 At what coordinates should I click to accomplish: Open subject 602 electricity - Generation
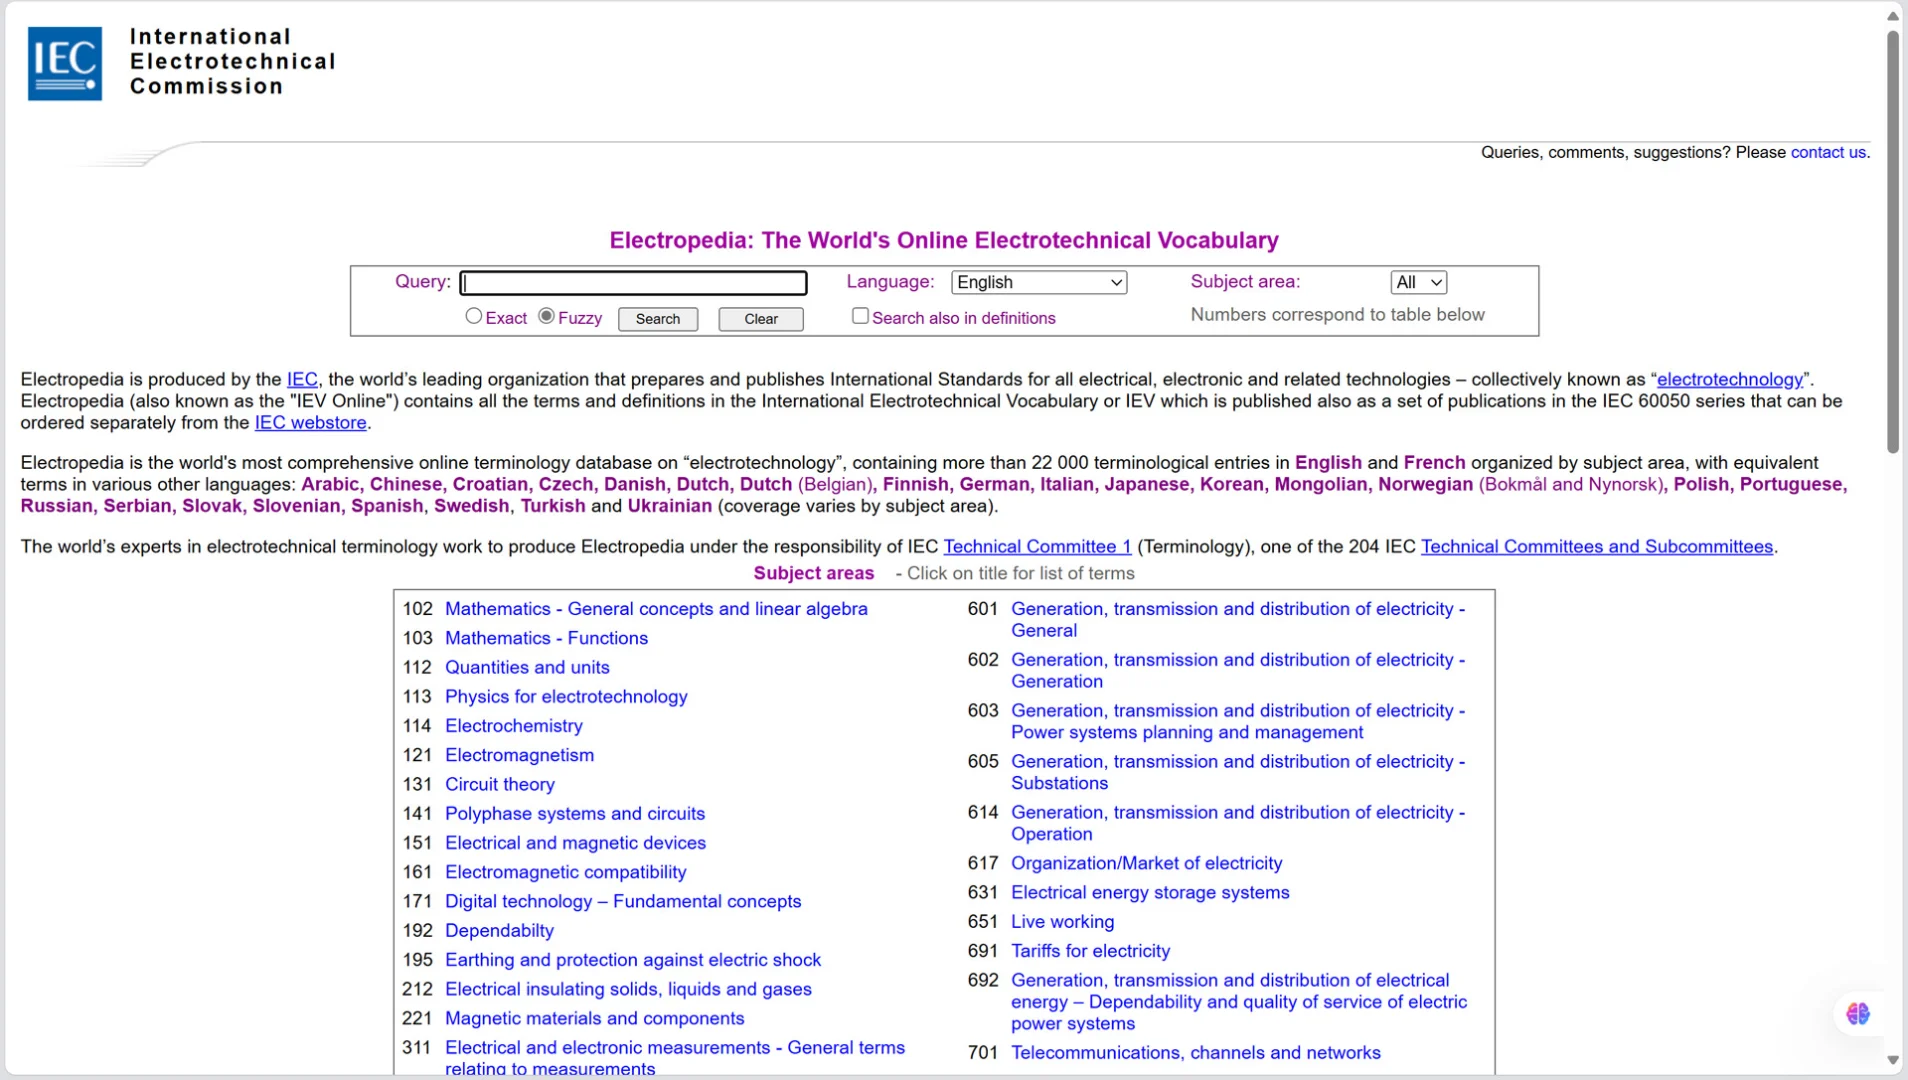click(x=1238, y=671)
